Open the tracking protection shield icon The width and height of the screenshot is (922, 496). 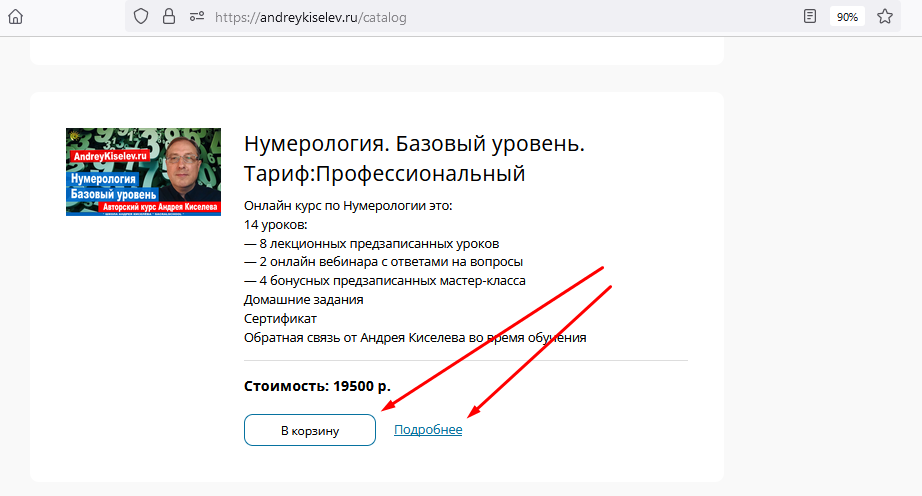point(141,16)
